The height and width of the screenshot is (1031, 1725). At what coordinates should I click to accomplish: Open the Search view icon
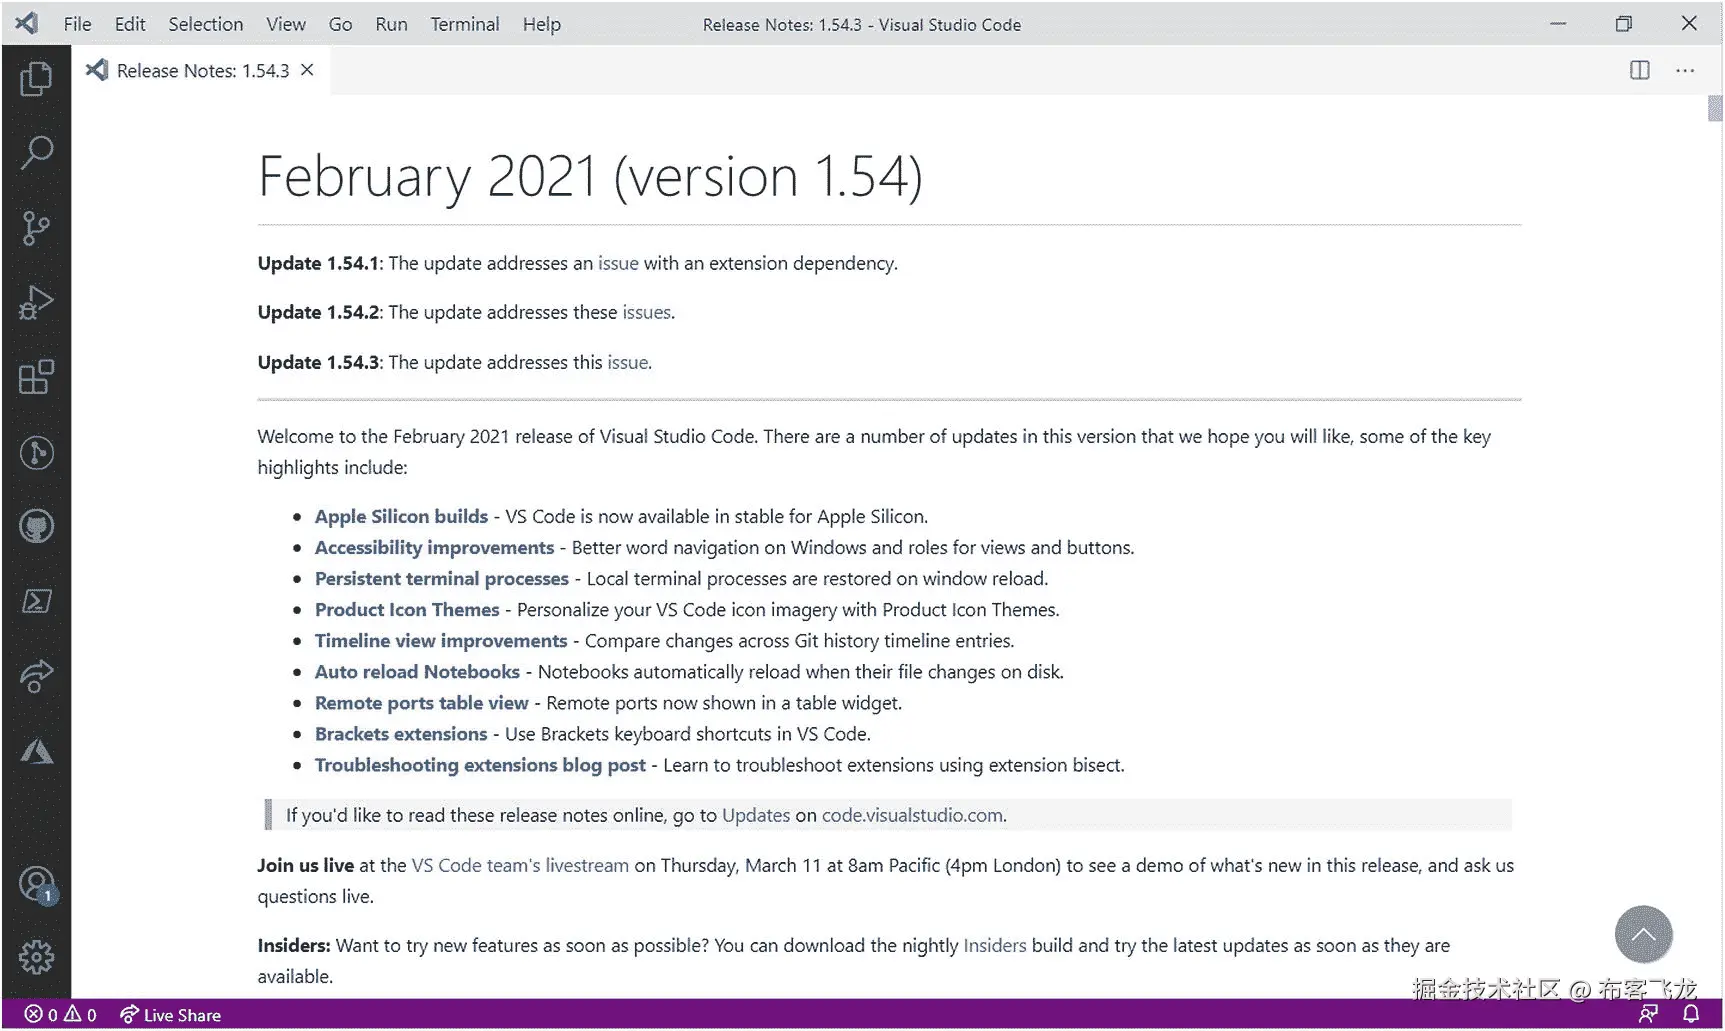coord(36,153)
